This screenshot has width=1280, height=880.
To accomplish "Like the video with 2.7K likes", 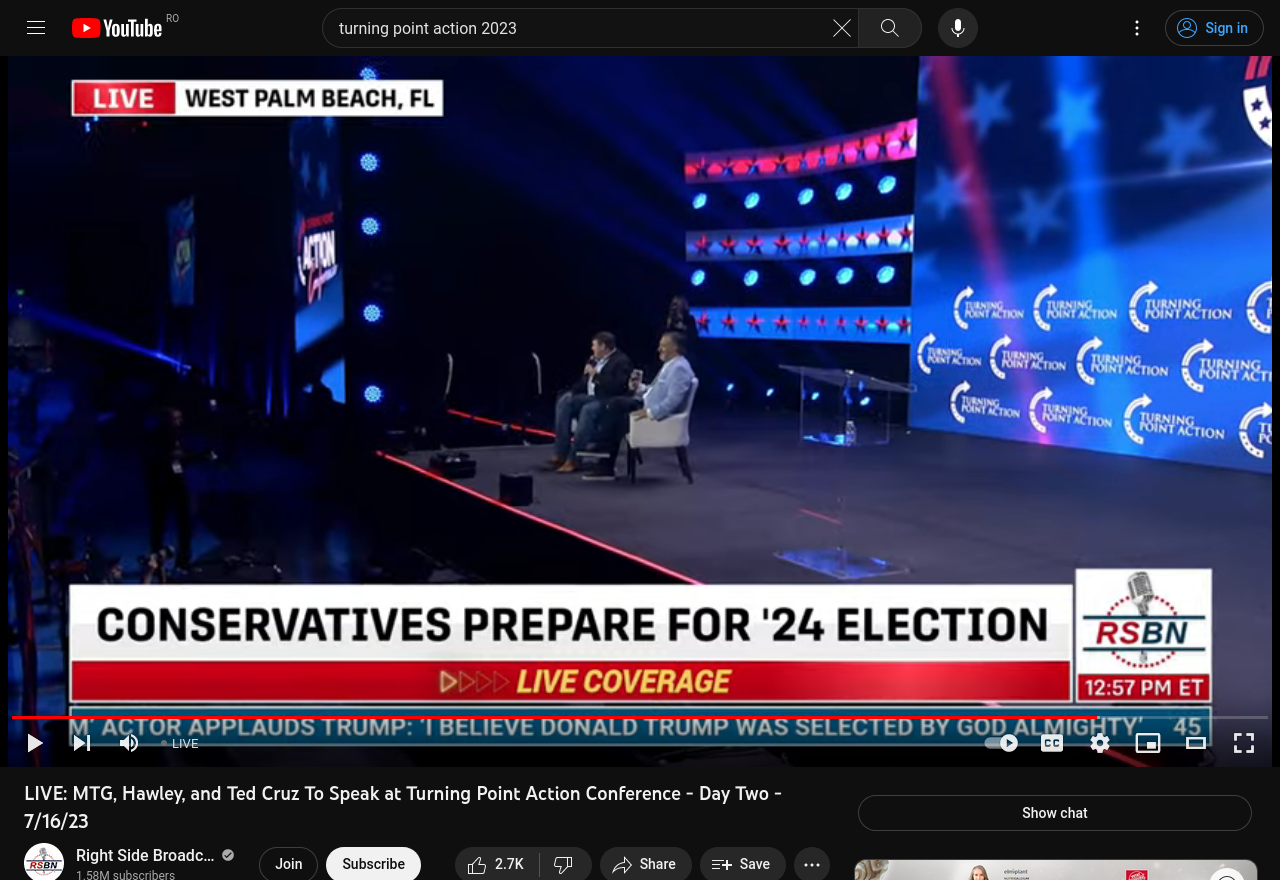I will 497,864.
